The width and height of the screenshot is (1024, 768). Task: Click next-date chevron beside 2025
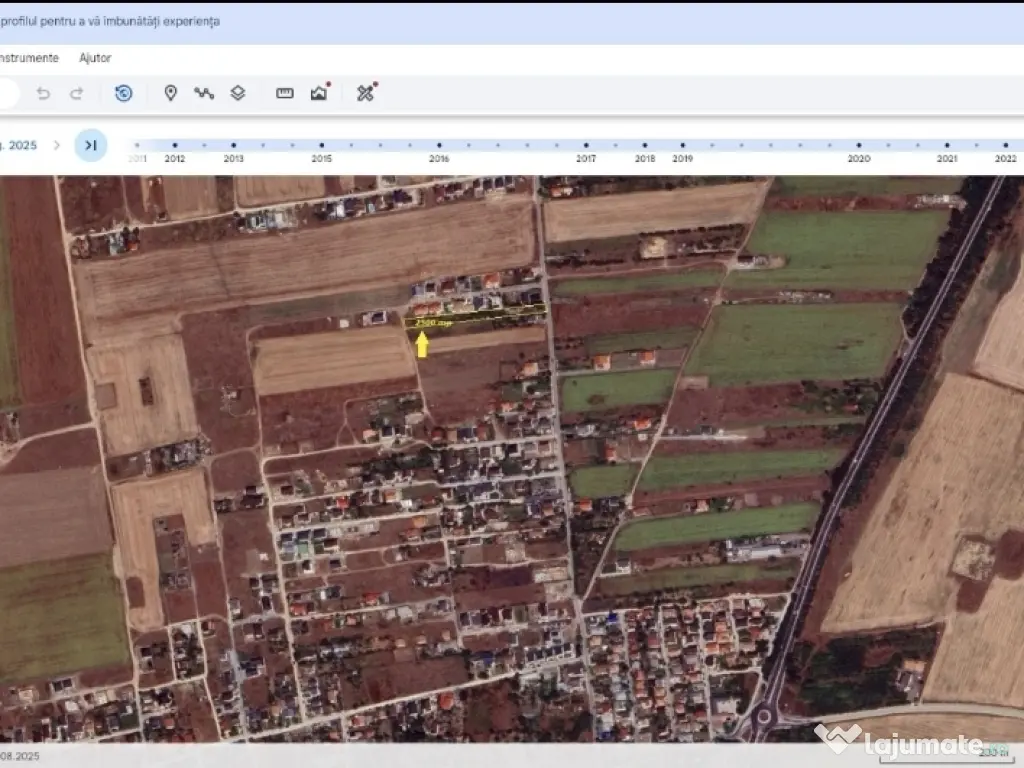pos(56,145)
